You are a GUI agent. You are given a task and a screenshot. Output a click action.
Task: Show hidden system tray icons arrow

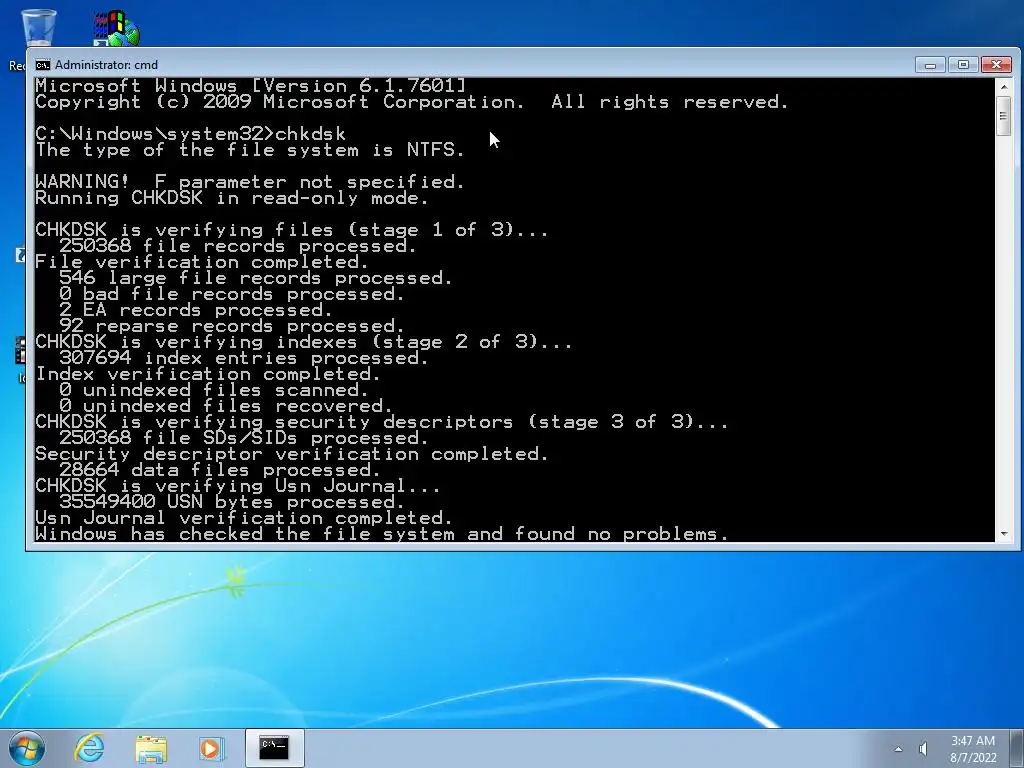click(899, 749)
